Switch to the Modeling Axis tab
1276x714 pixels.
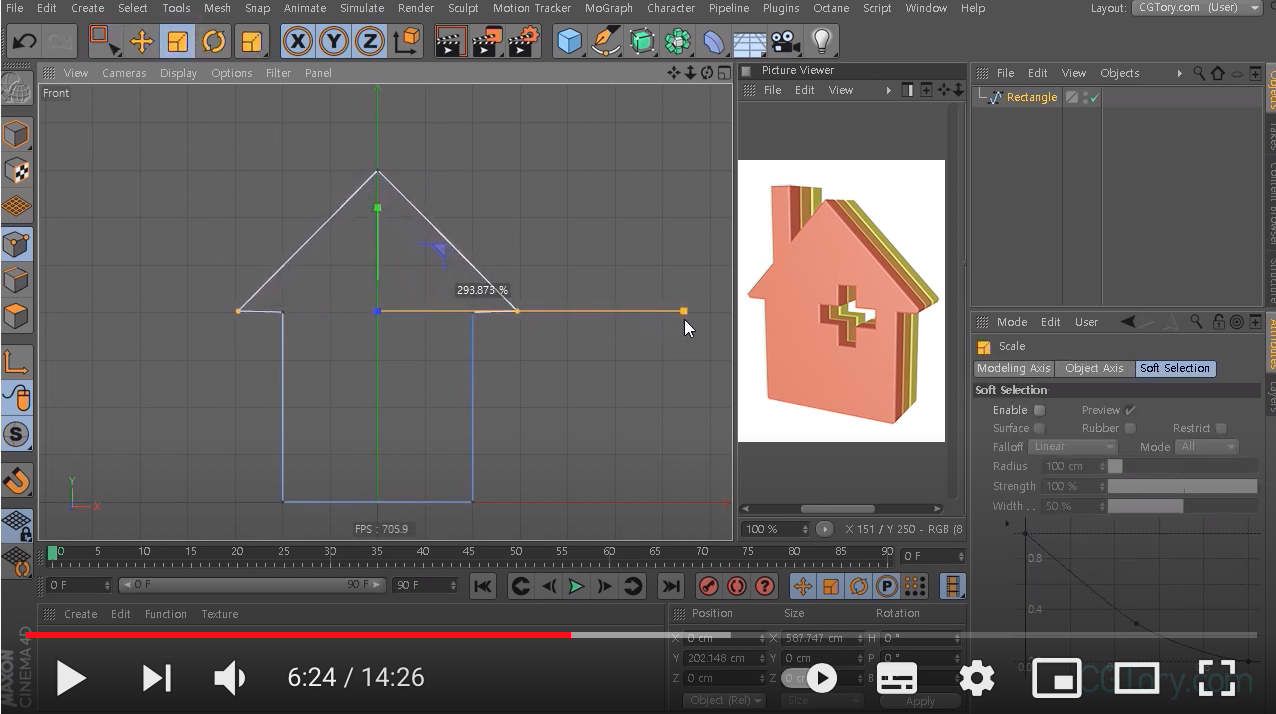click(1014, 368)
